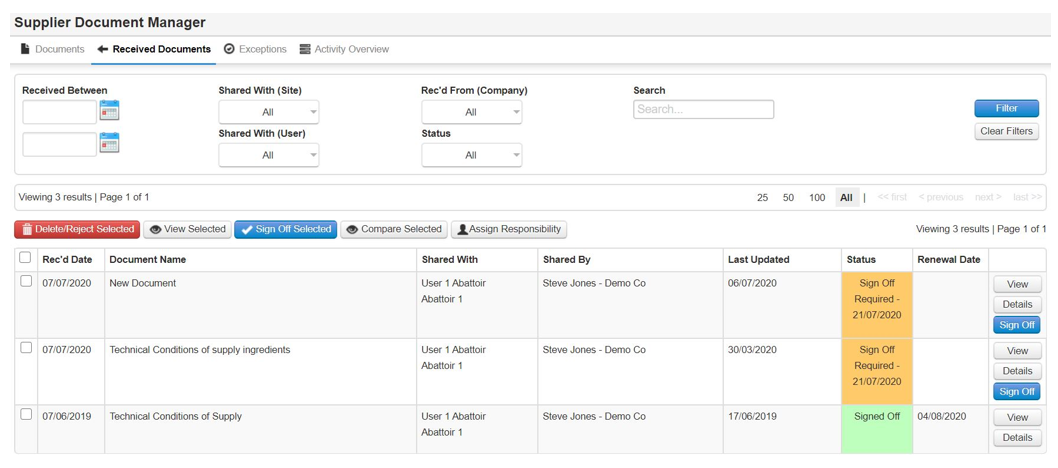Open the first Received Between calendar picker
The height and width of the screenshot is (468, 1058).
tap(109, 110)
